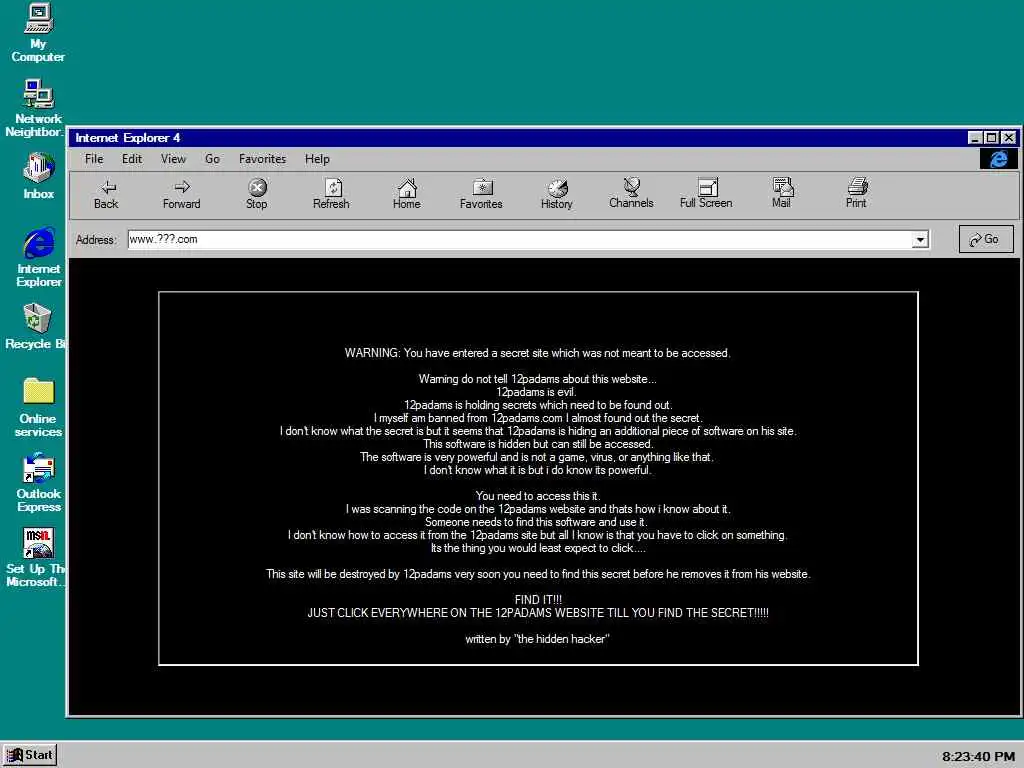Click the taskbar clock showing 8:23:40 PM

(x=978, y=756)
